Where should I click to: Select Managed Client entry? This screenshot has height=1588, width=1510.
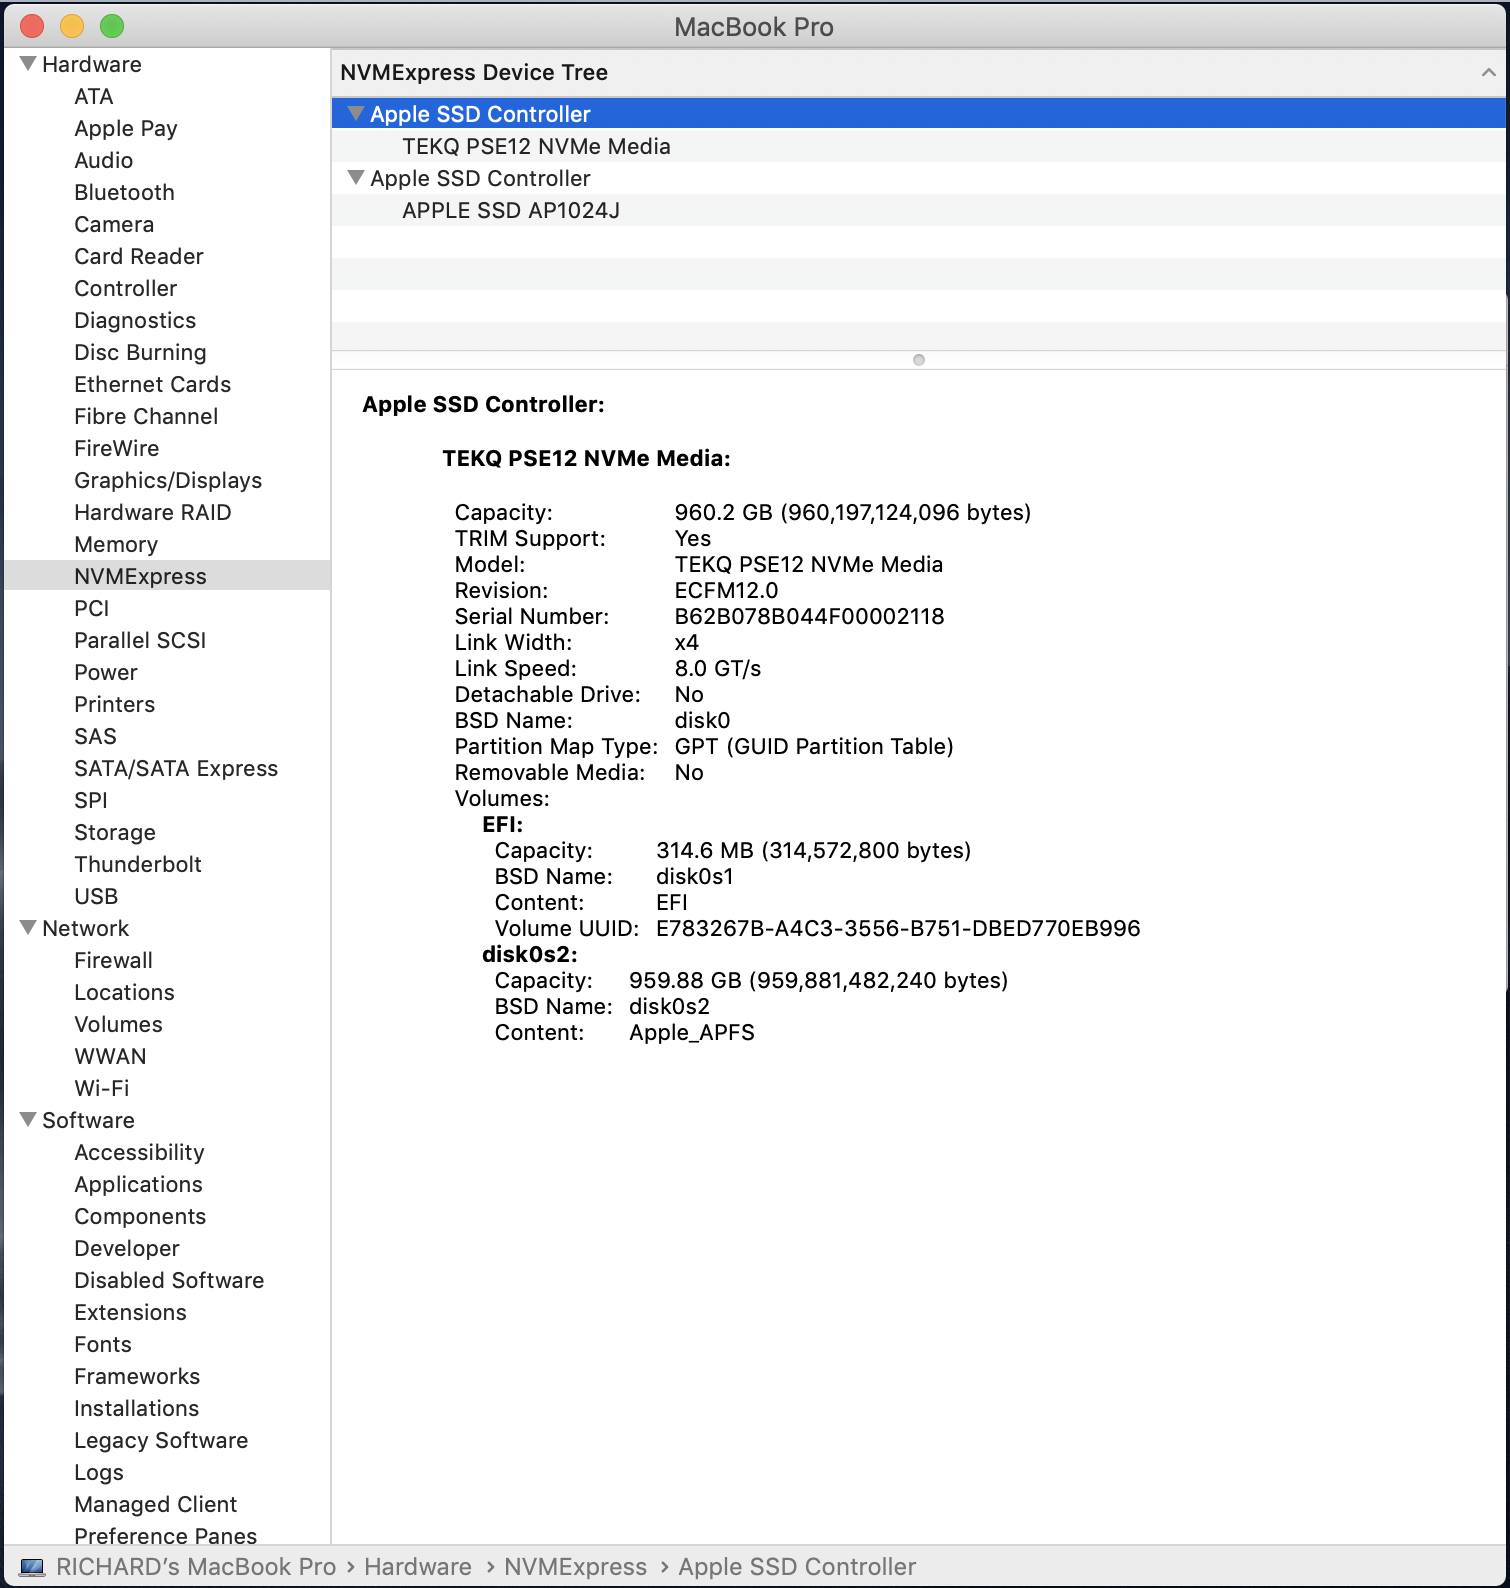pos(156,1504)
